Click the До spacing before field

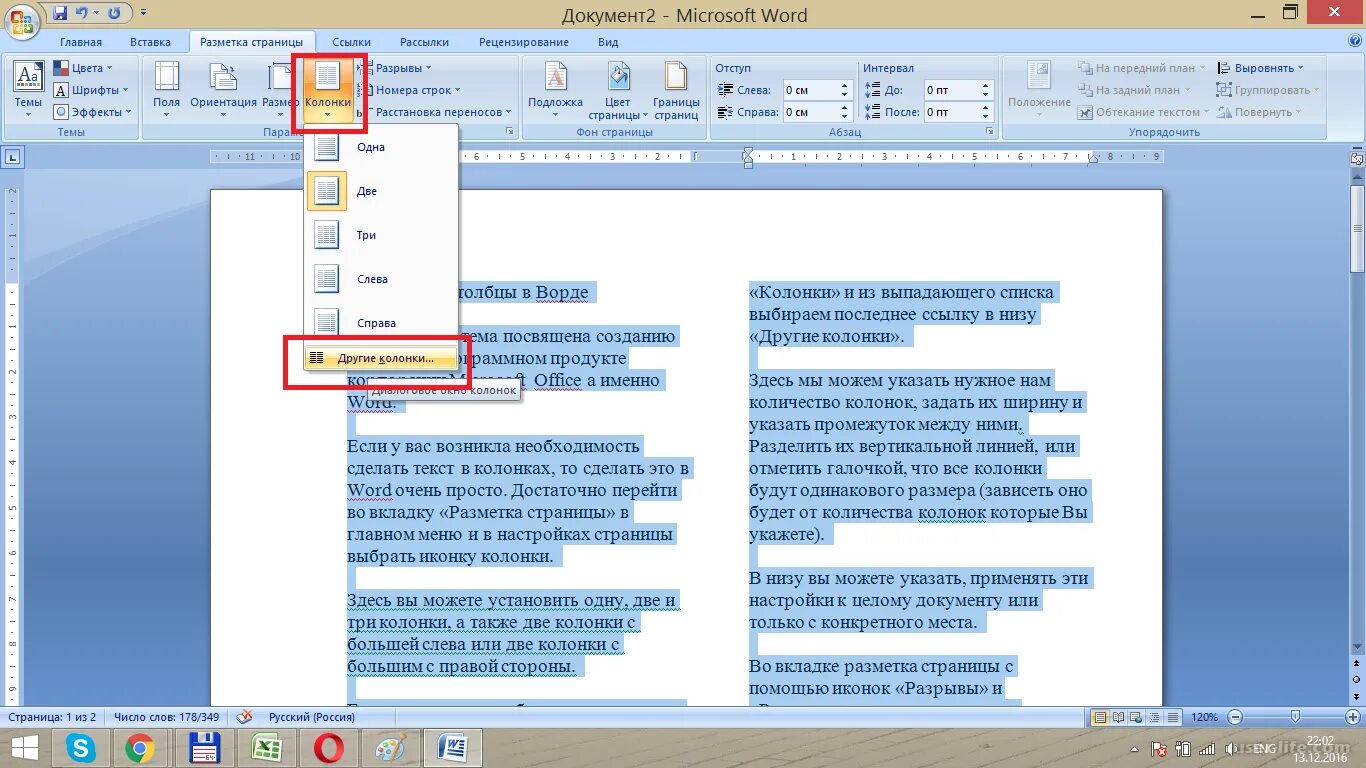(951, 90)
